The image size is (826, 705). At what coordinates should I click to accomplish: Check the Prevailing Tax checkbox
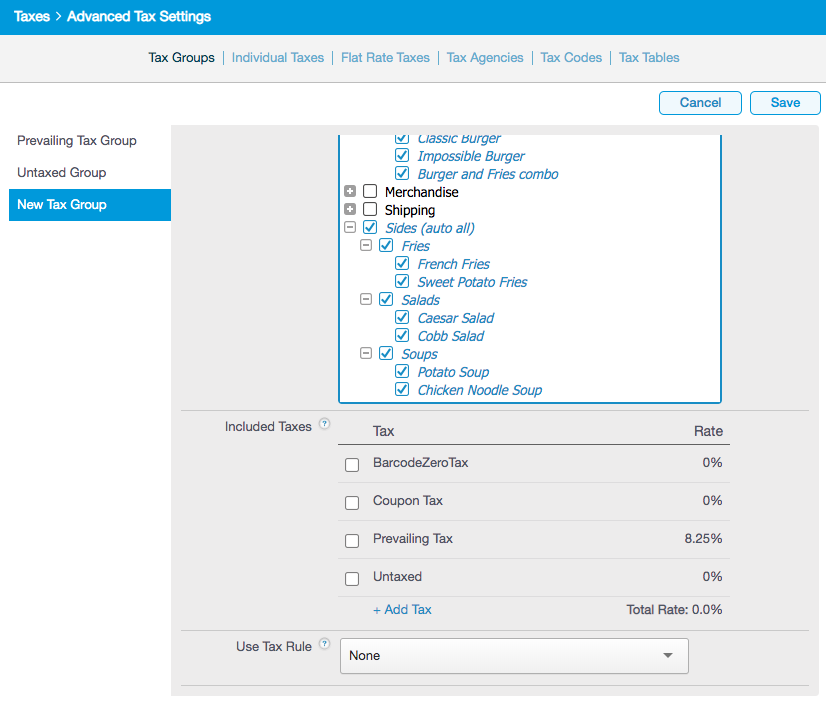(352, 541)
